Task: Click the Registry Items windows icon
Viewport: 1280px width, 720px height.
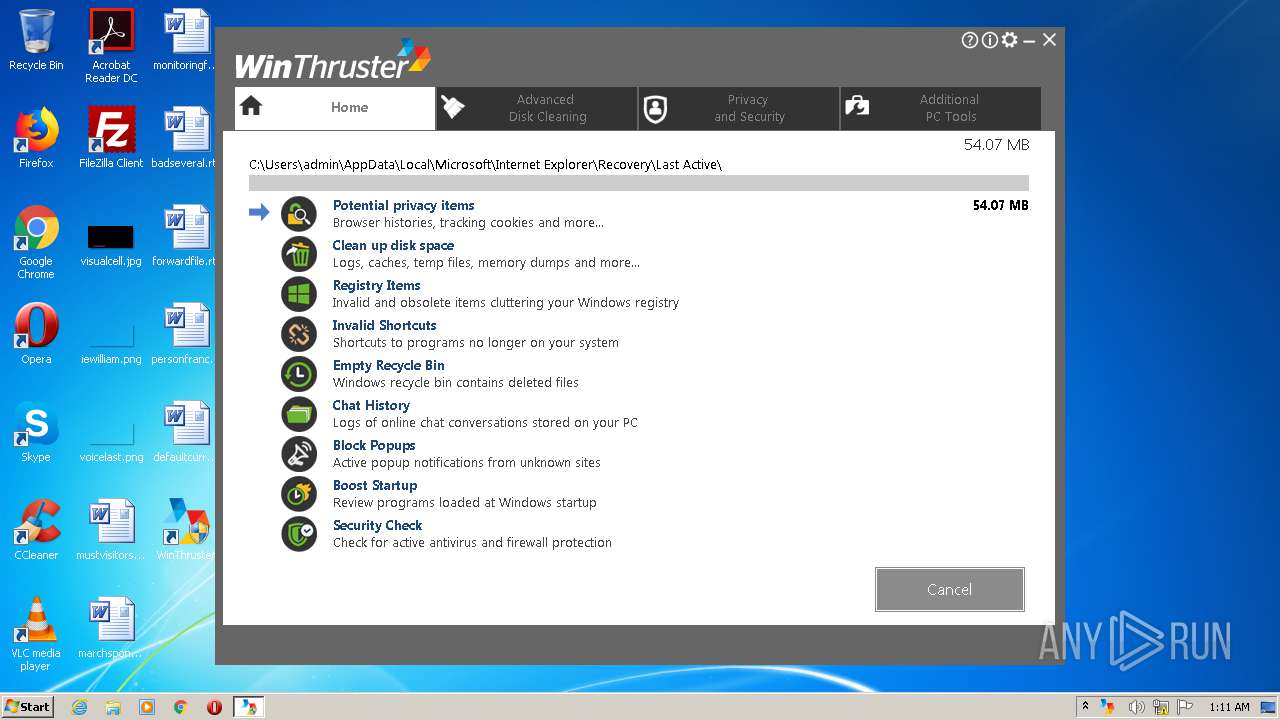Action: 299,294
